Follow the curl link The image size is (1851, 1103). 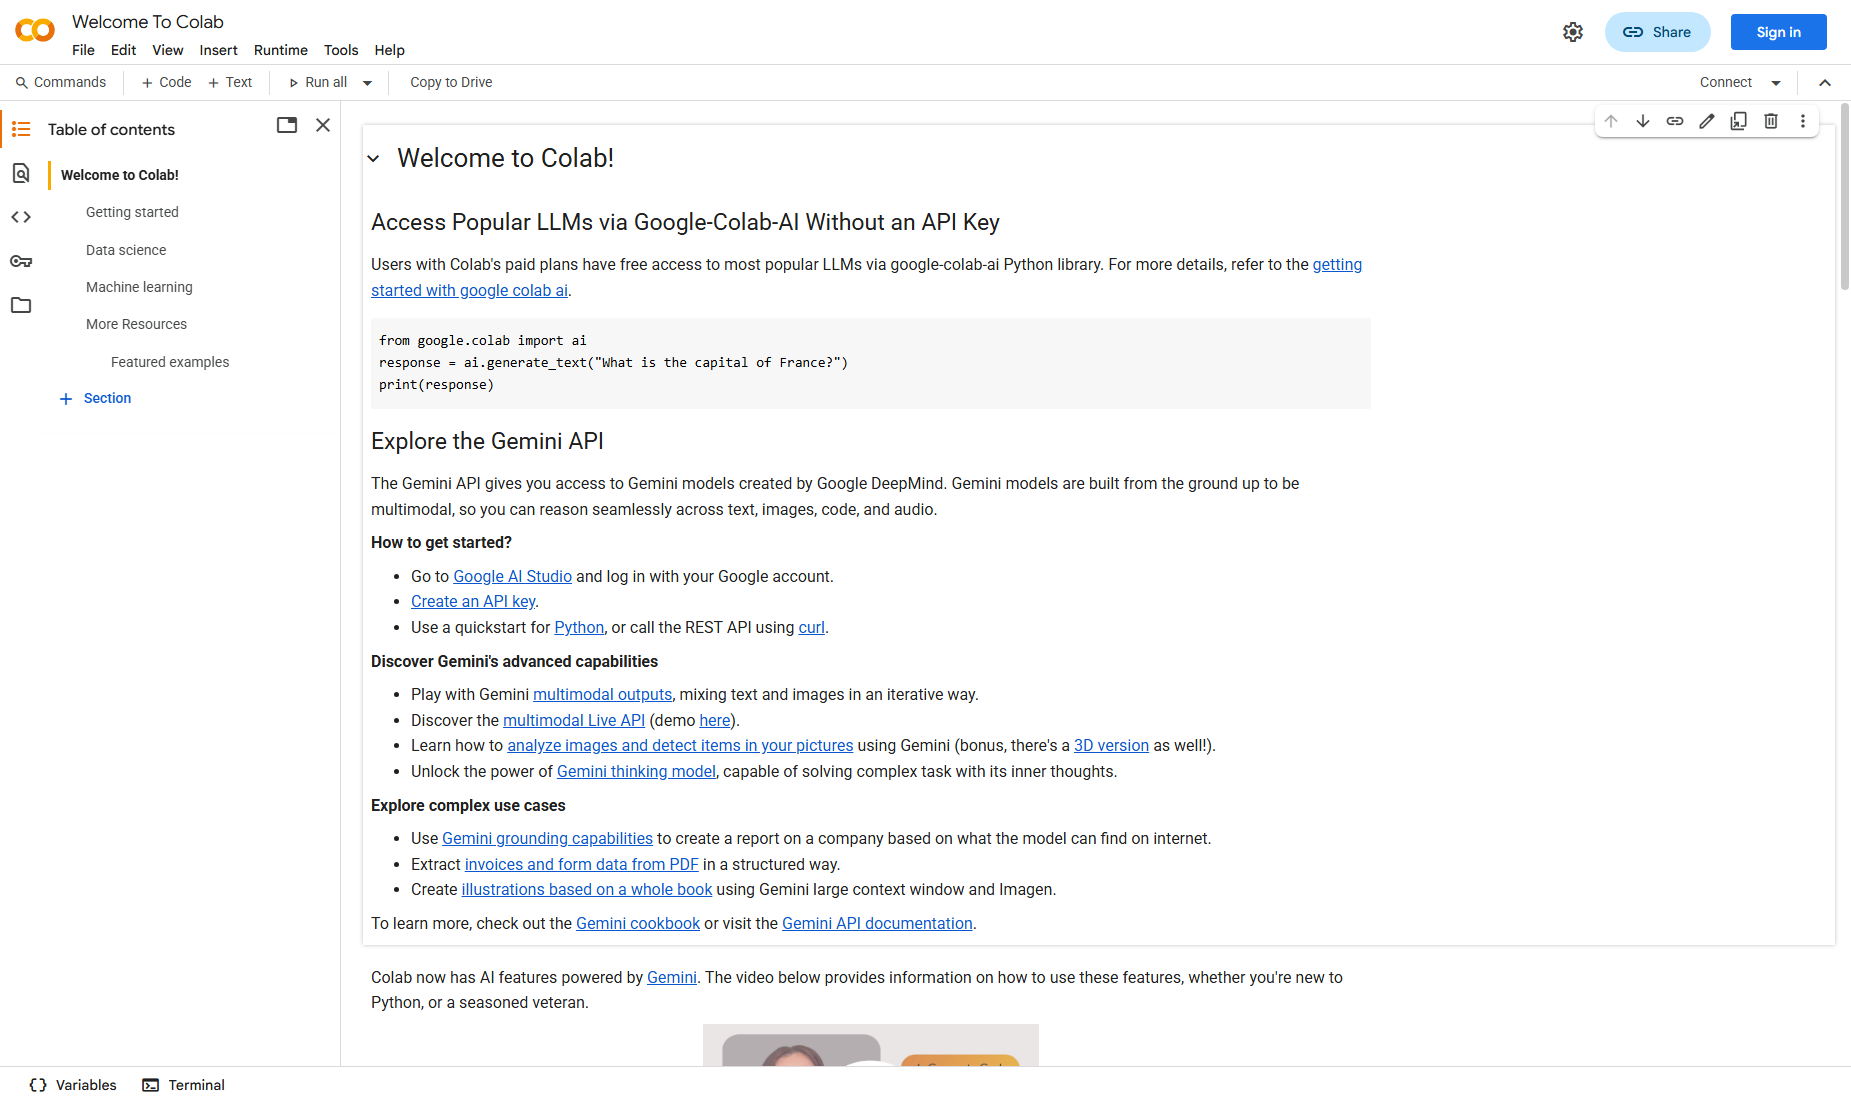812,627
